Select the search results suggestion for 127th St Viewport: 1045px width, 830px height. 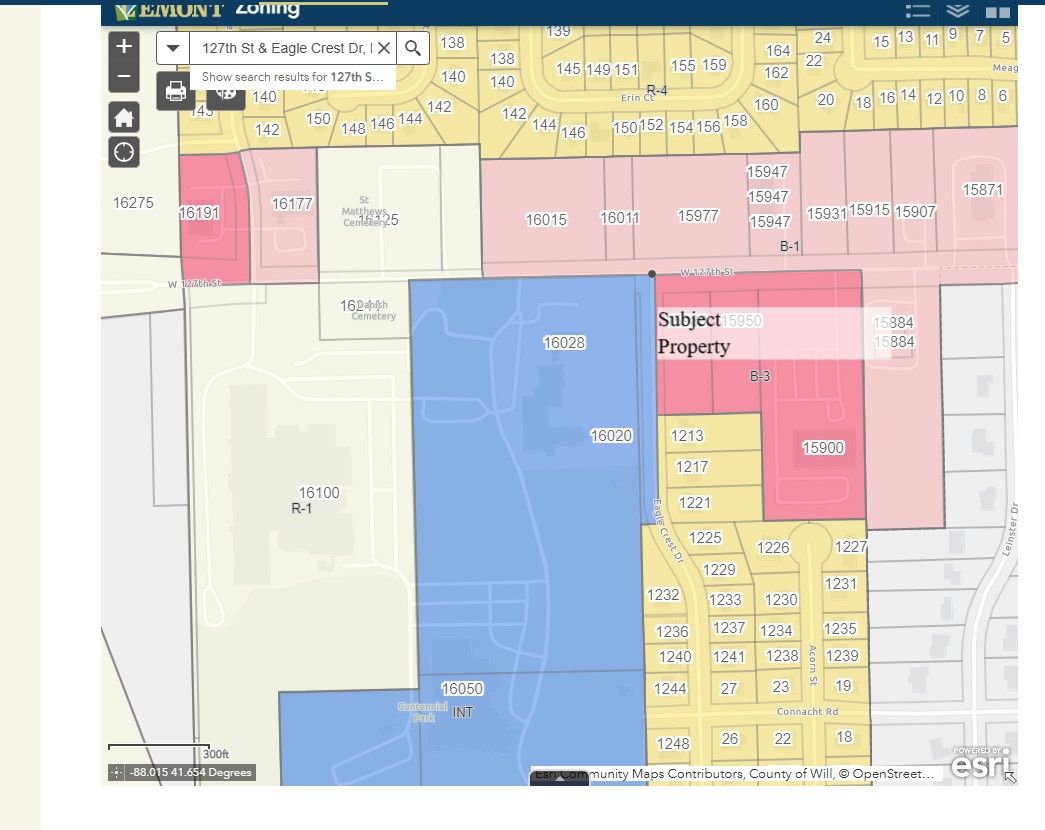pyautogui.click(x=293, y=77)
